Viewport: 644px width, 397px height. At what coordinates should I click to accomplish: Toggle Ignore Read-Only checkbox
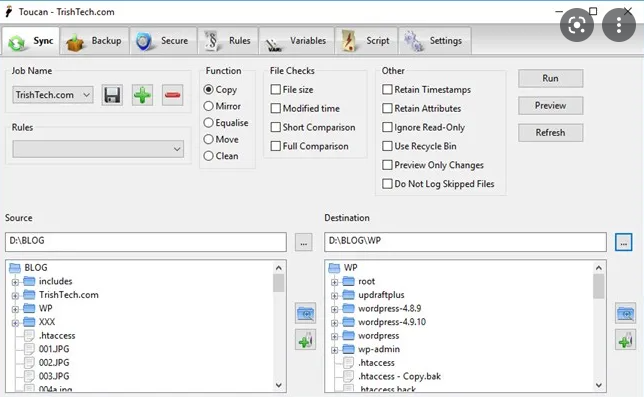click(387, 127)
